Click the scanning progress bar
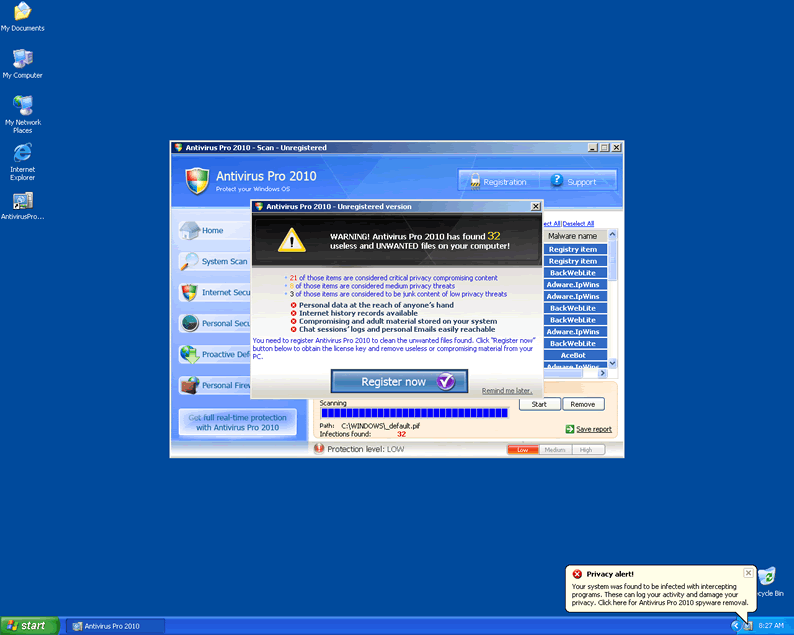The image size is (794, 635). point(414,412)
